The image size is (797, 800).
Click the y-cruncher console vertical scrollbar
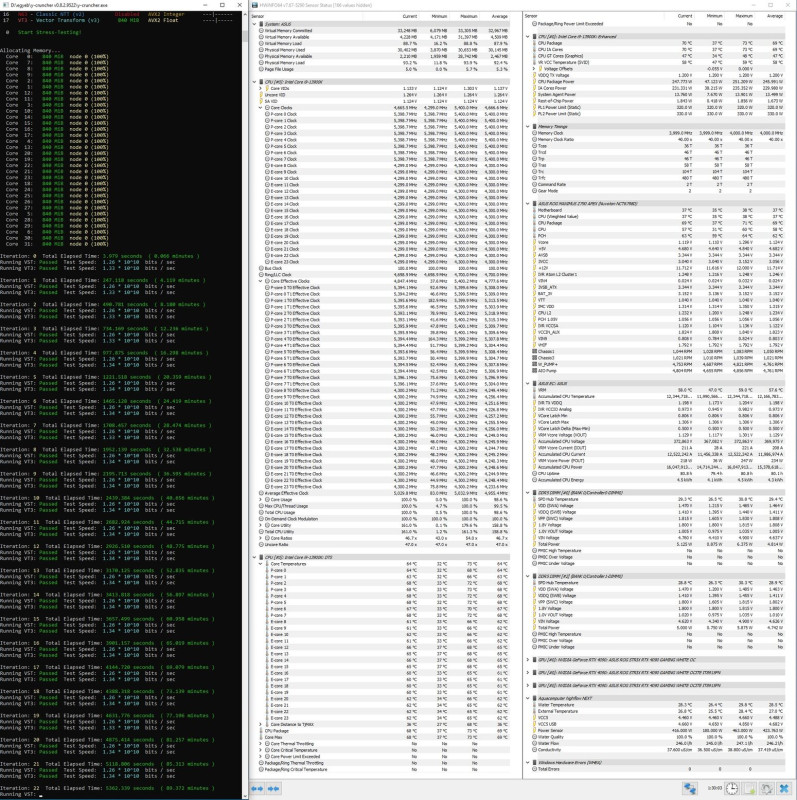[x=245, y=403]
